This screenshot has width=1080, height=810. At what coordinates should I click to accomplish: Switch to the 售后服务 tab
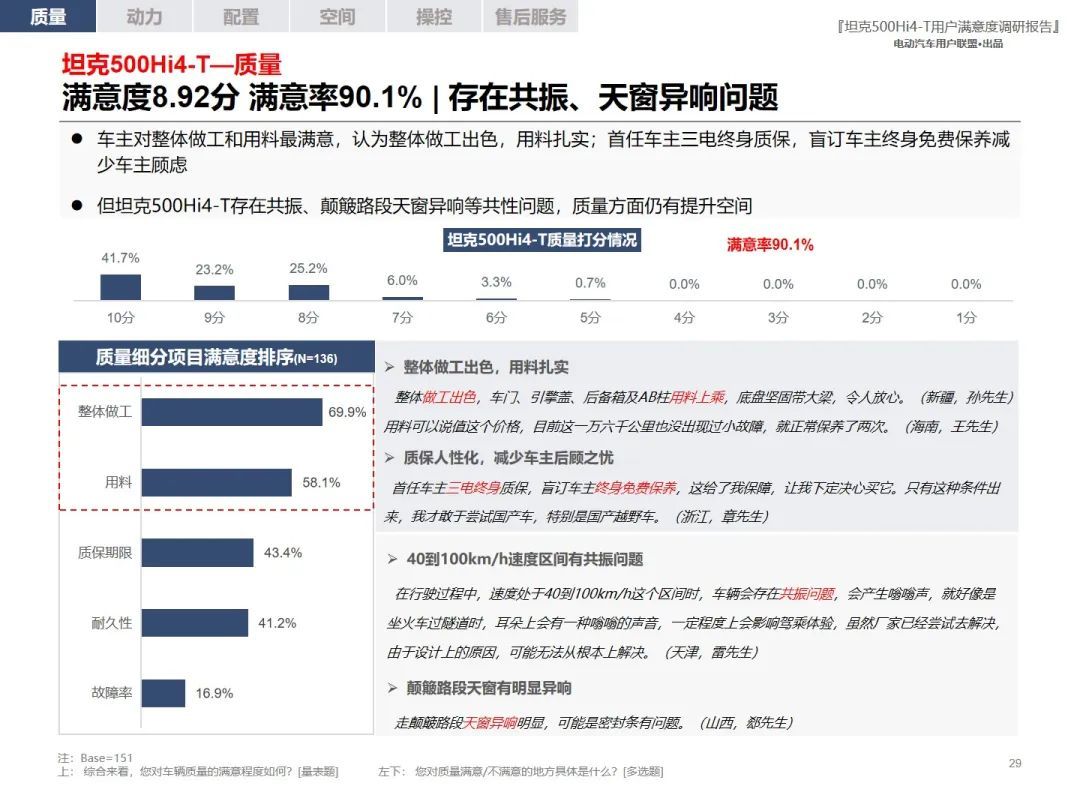tap(530, 16)
